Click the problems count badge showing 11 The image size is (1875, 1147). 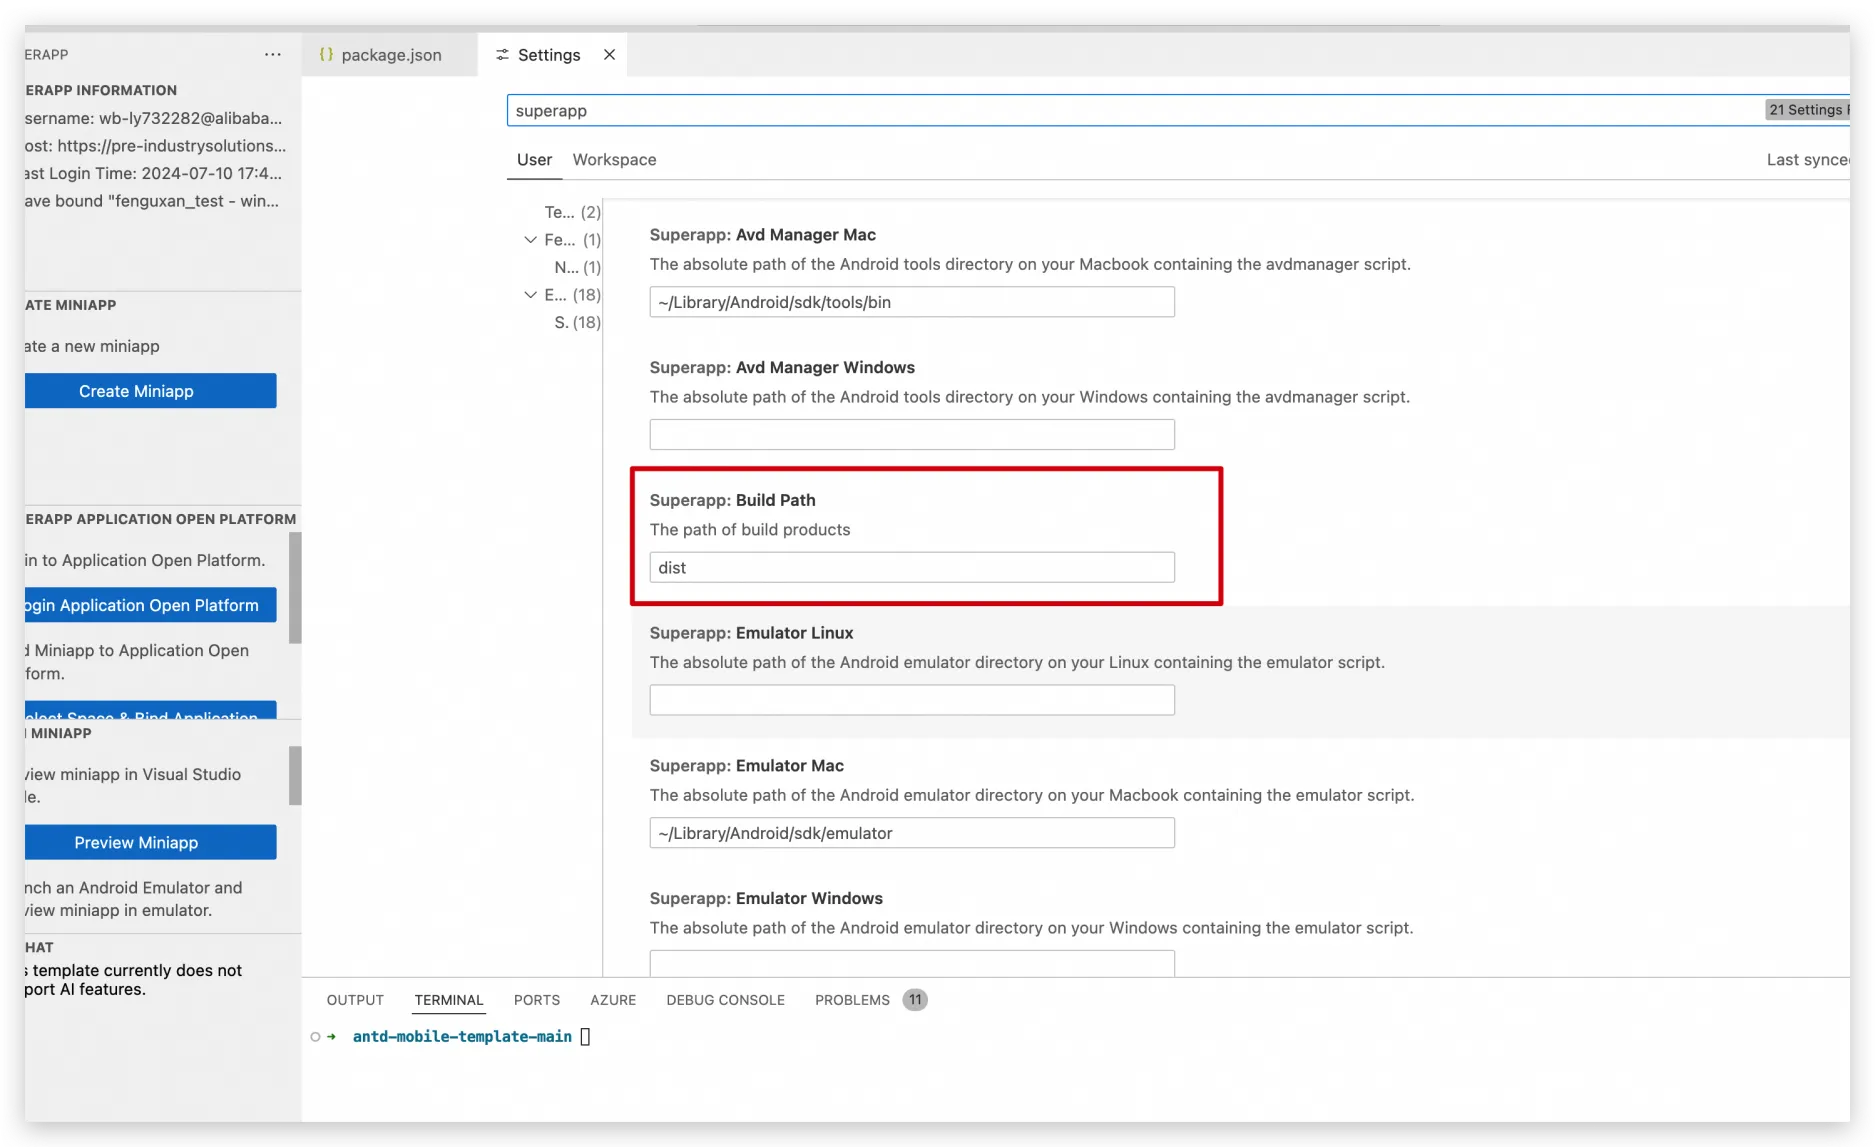(915, 1000)
